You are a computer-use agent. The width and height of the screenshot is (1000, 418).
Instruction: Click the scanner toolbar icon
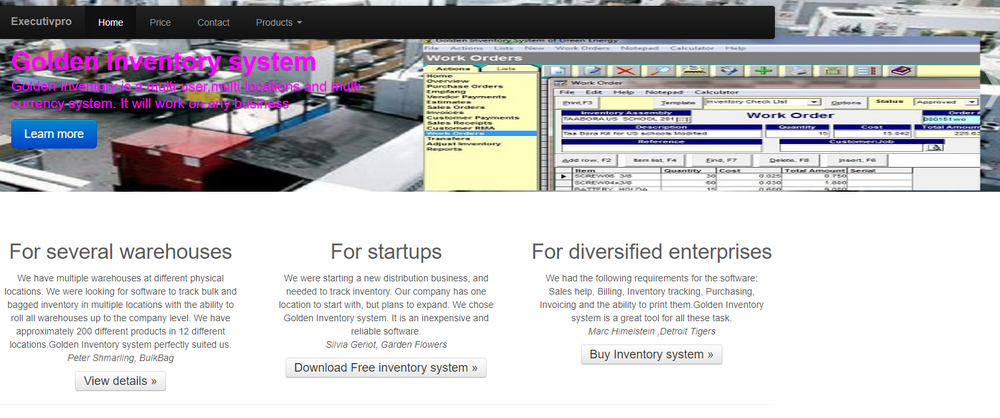tap(694, 71)
